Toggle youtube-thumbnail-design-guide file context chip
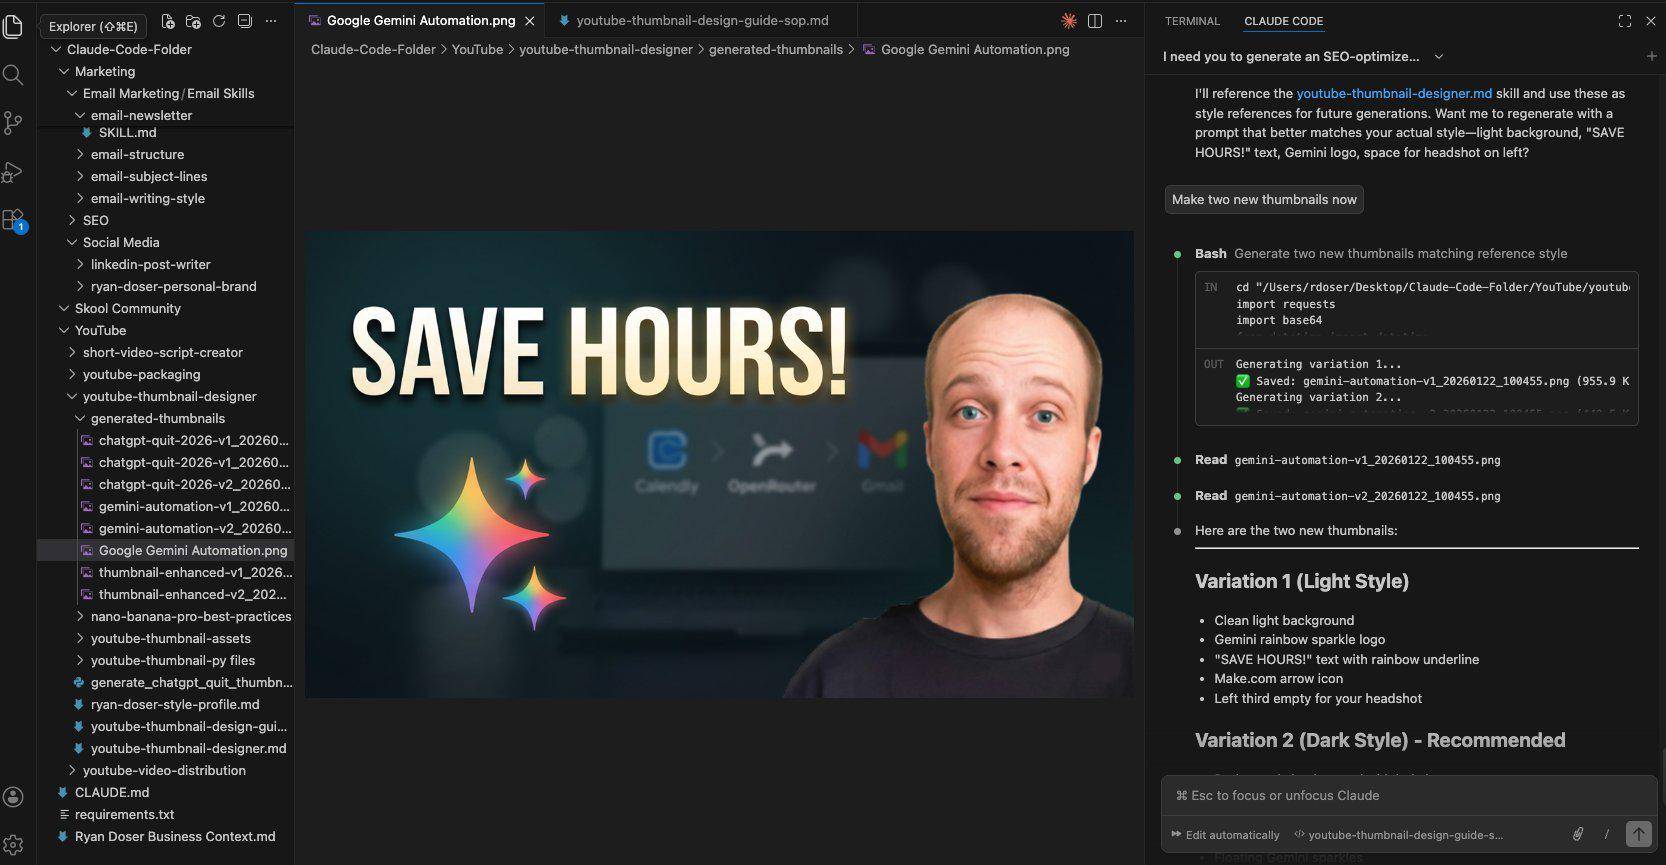This screenshot has width=1666, height=865. [1399, 835]
